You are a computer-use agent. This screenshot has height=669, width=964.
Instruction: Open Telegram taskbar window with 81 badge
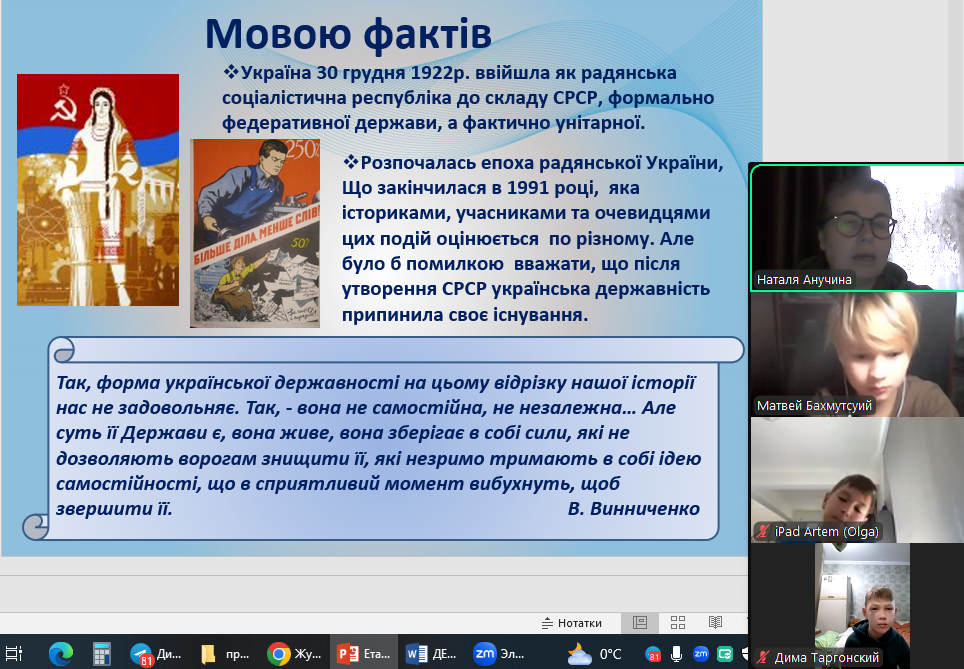pyautogui.click(x=156, y=653)
